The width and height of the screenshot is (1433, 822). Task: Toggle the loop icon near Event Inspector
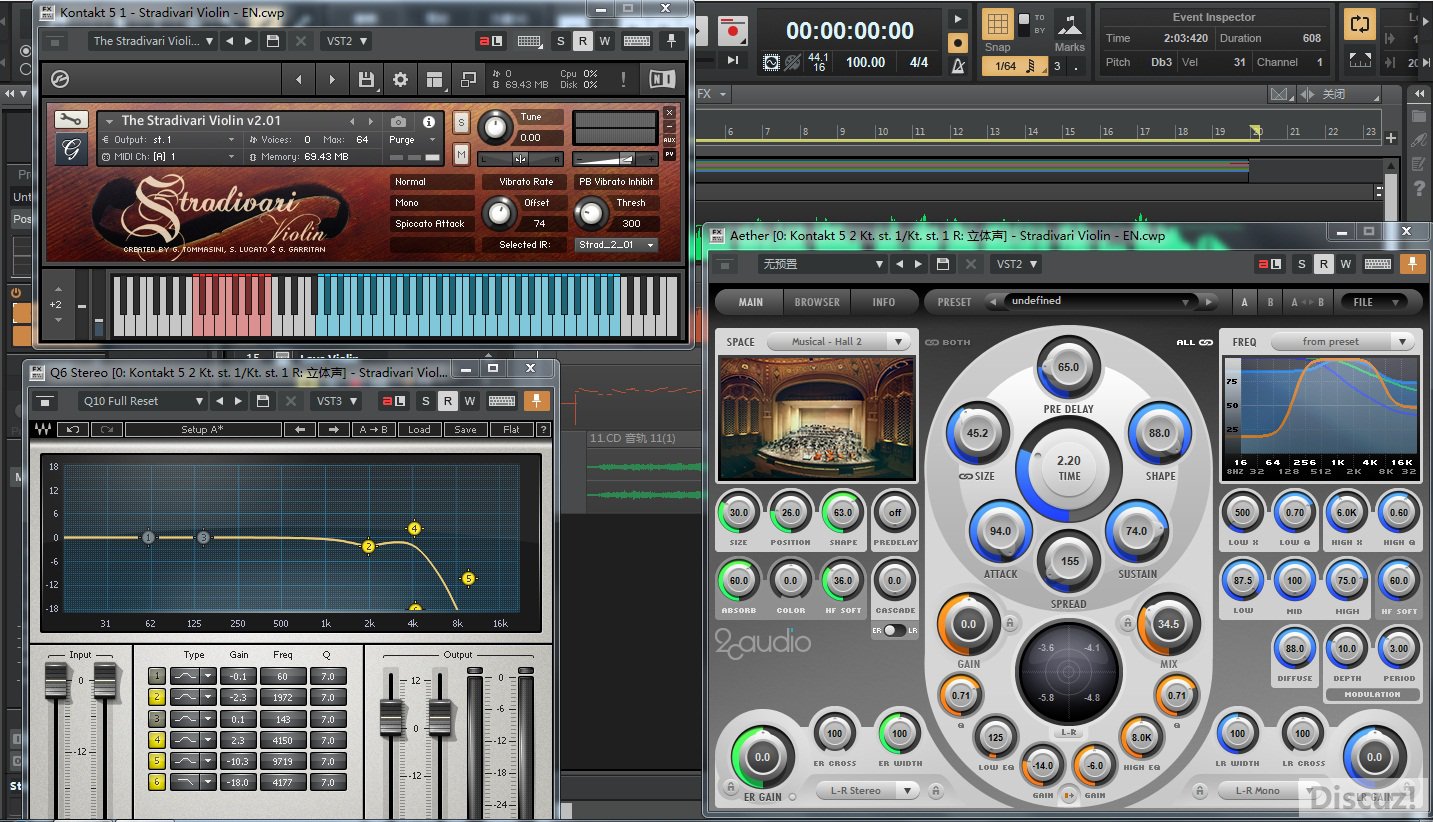point(1359,23)
